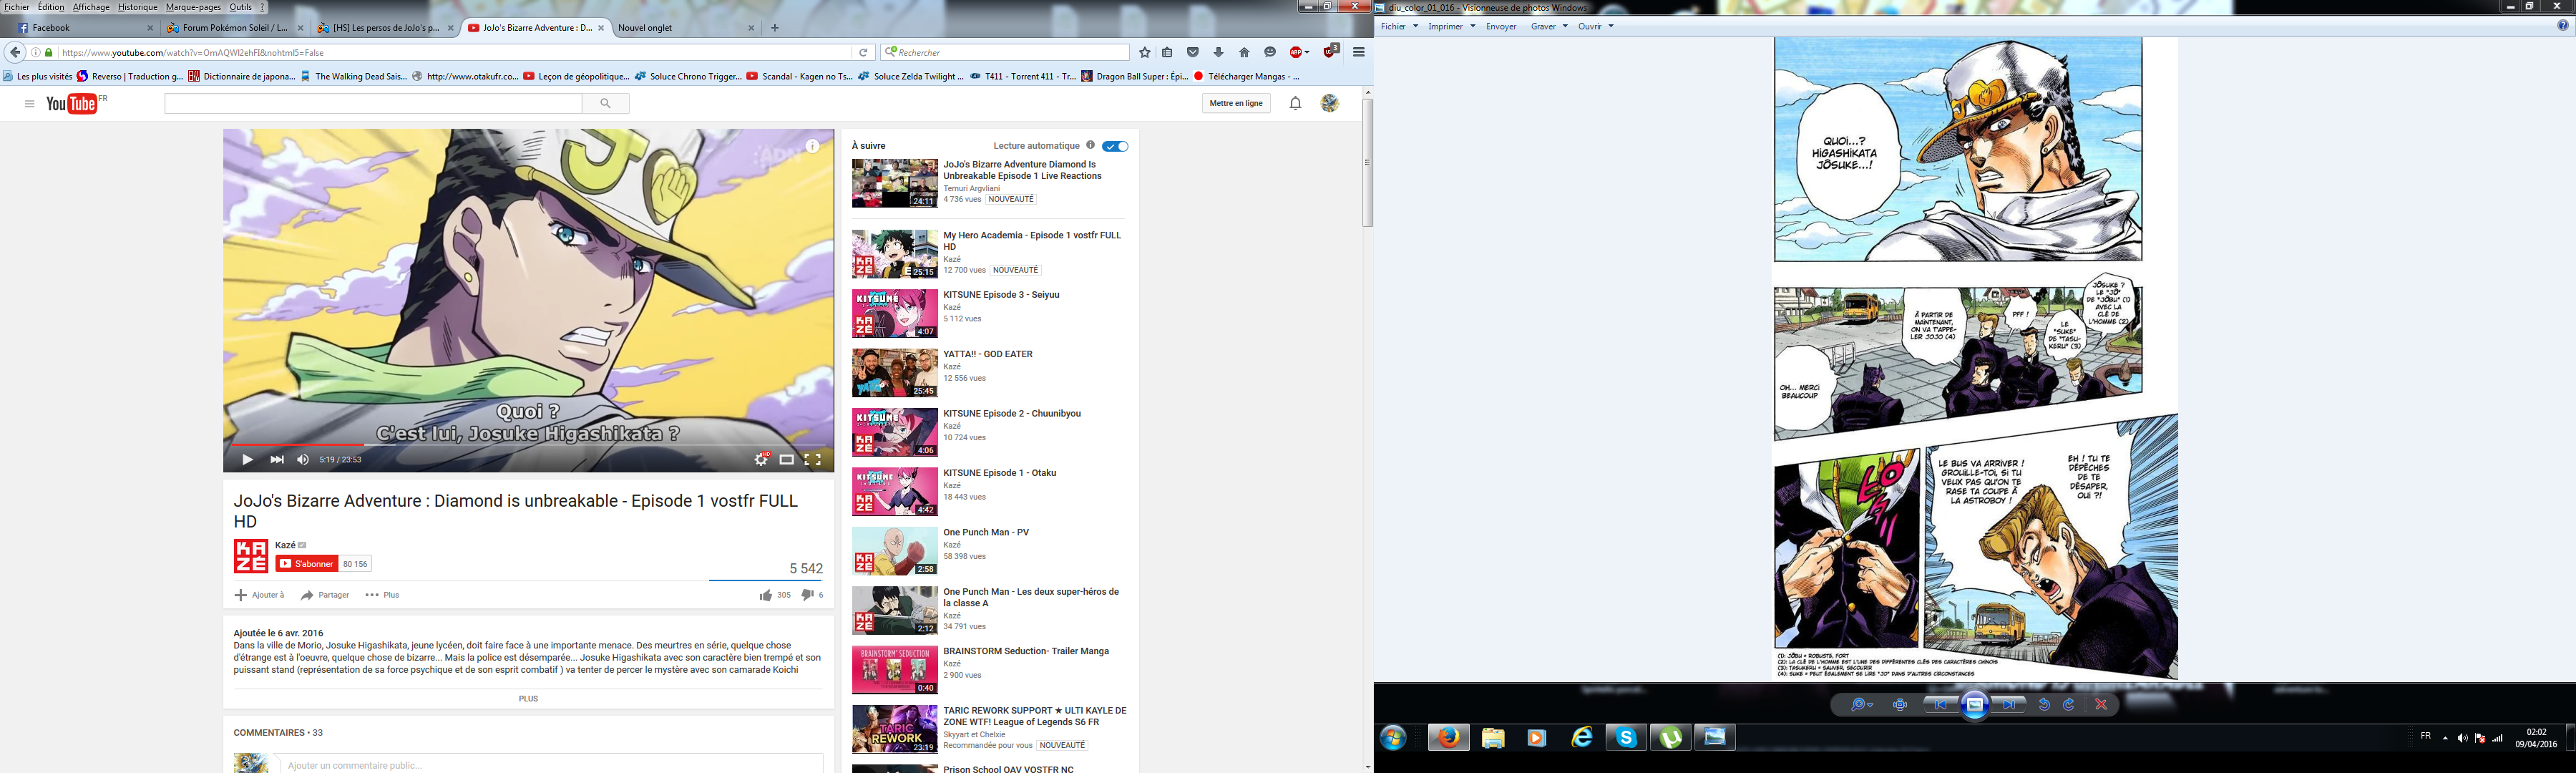The height and width of the screenshot is (773, 2576).
Task: Enter fullscreen in the YouTube player
Action: (813, 460)
